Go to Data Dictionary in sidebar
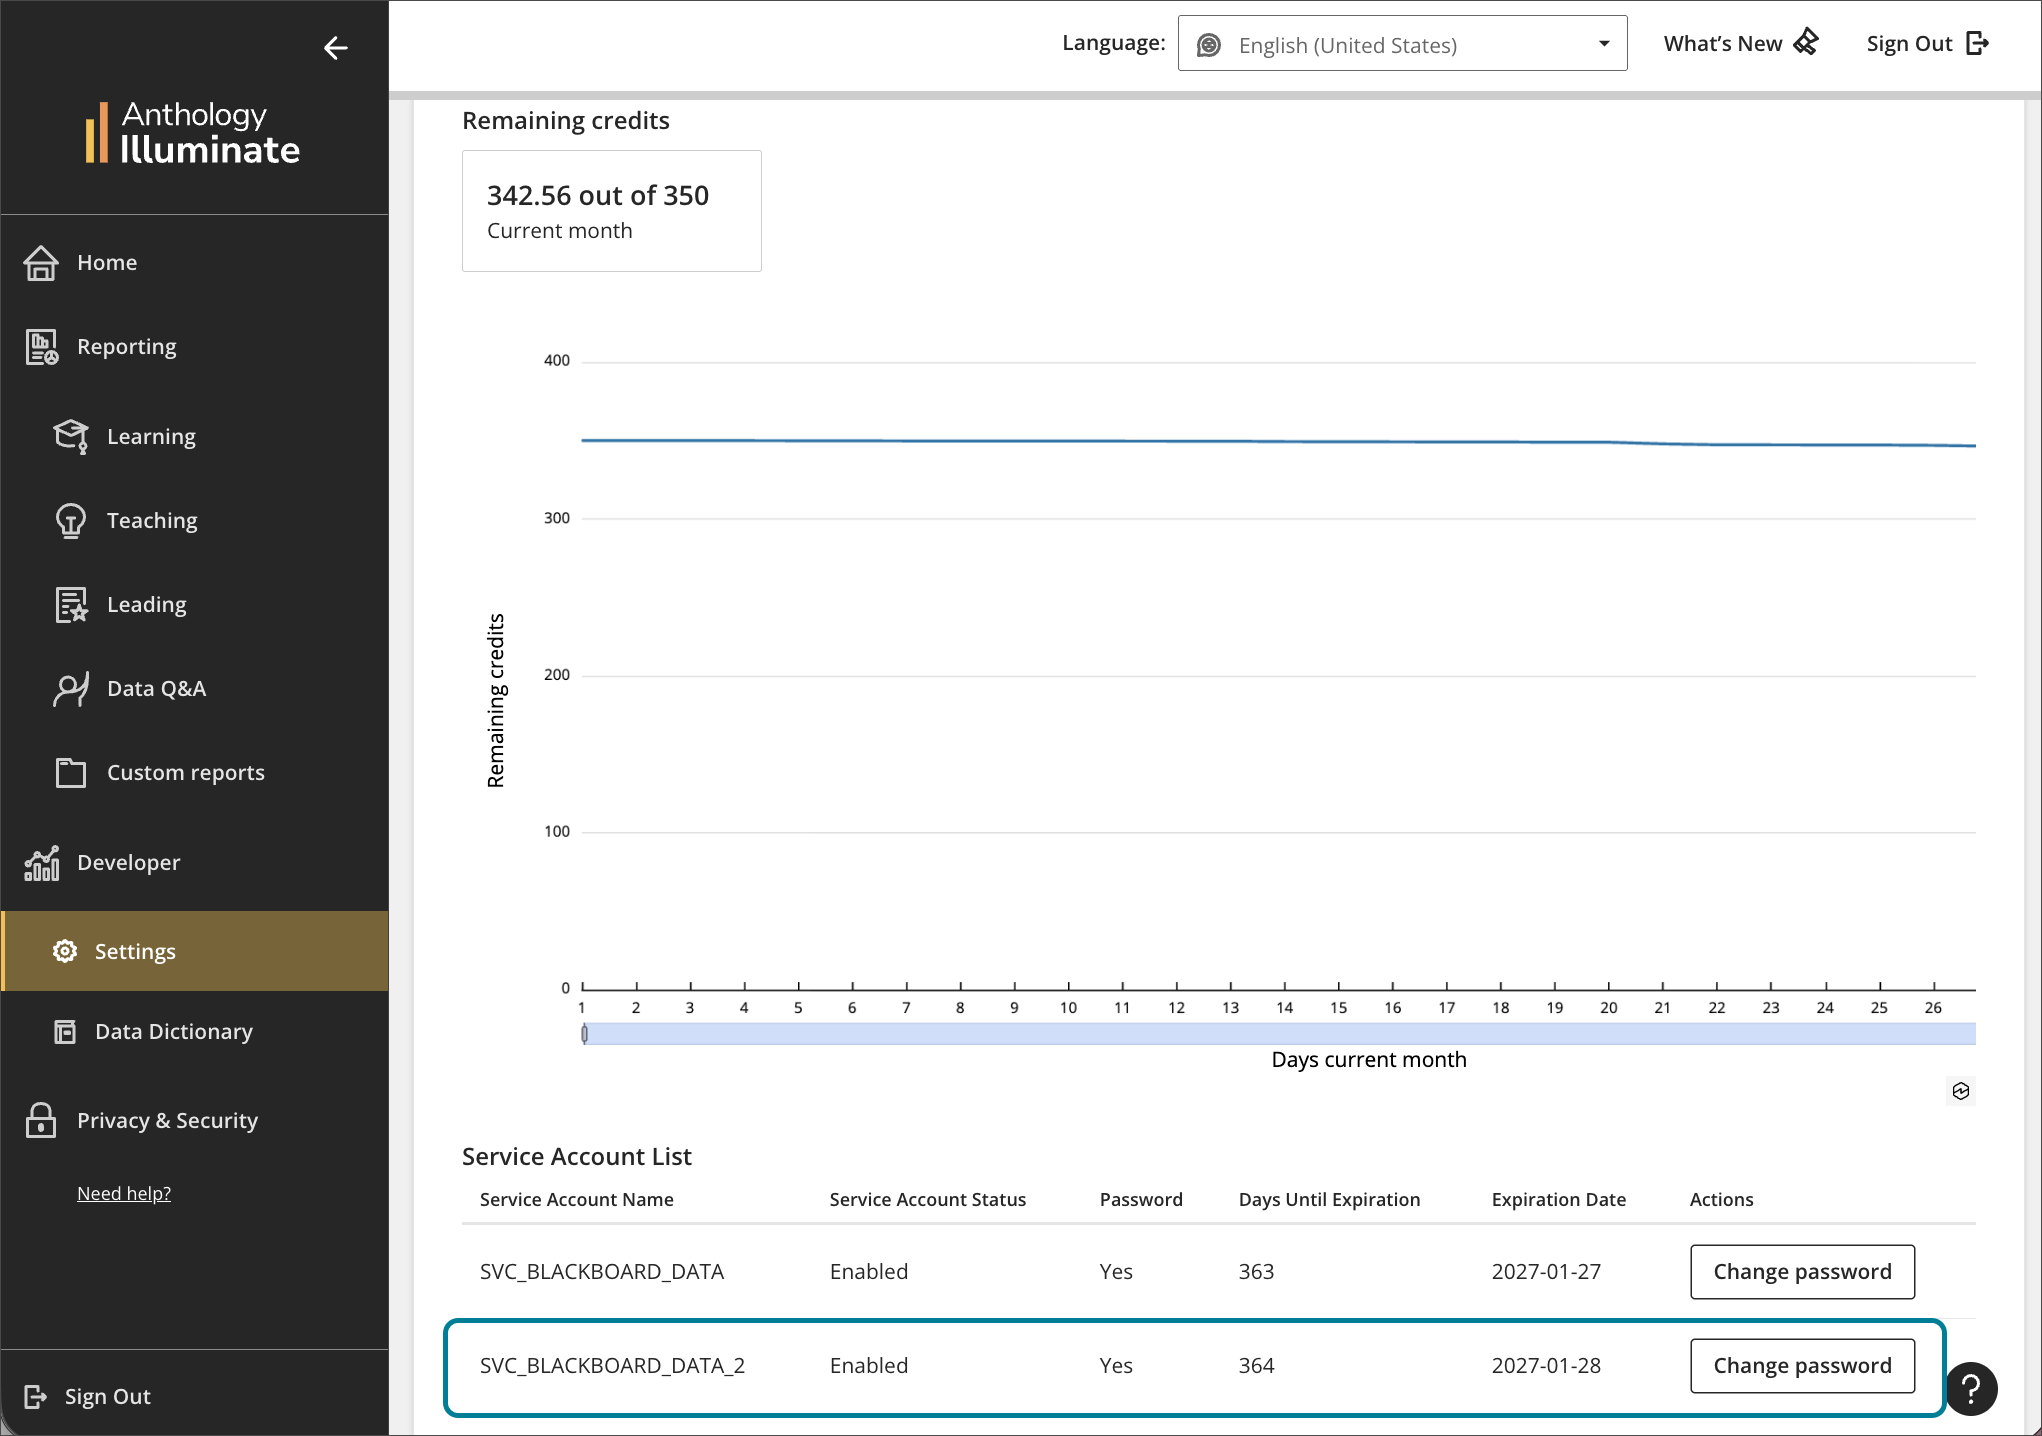The height and width of the screenshot is (1436, 2042). pyautogui.click(x=173, y=1032)
